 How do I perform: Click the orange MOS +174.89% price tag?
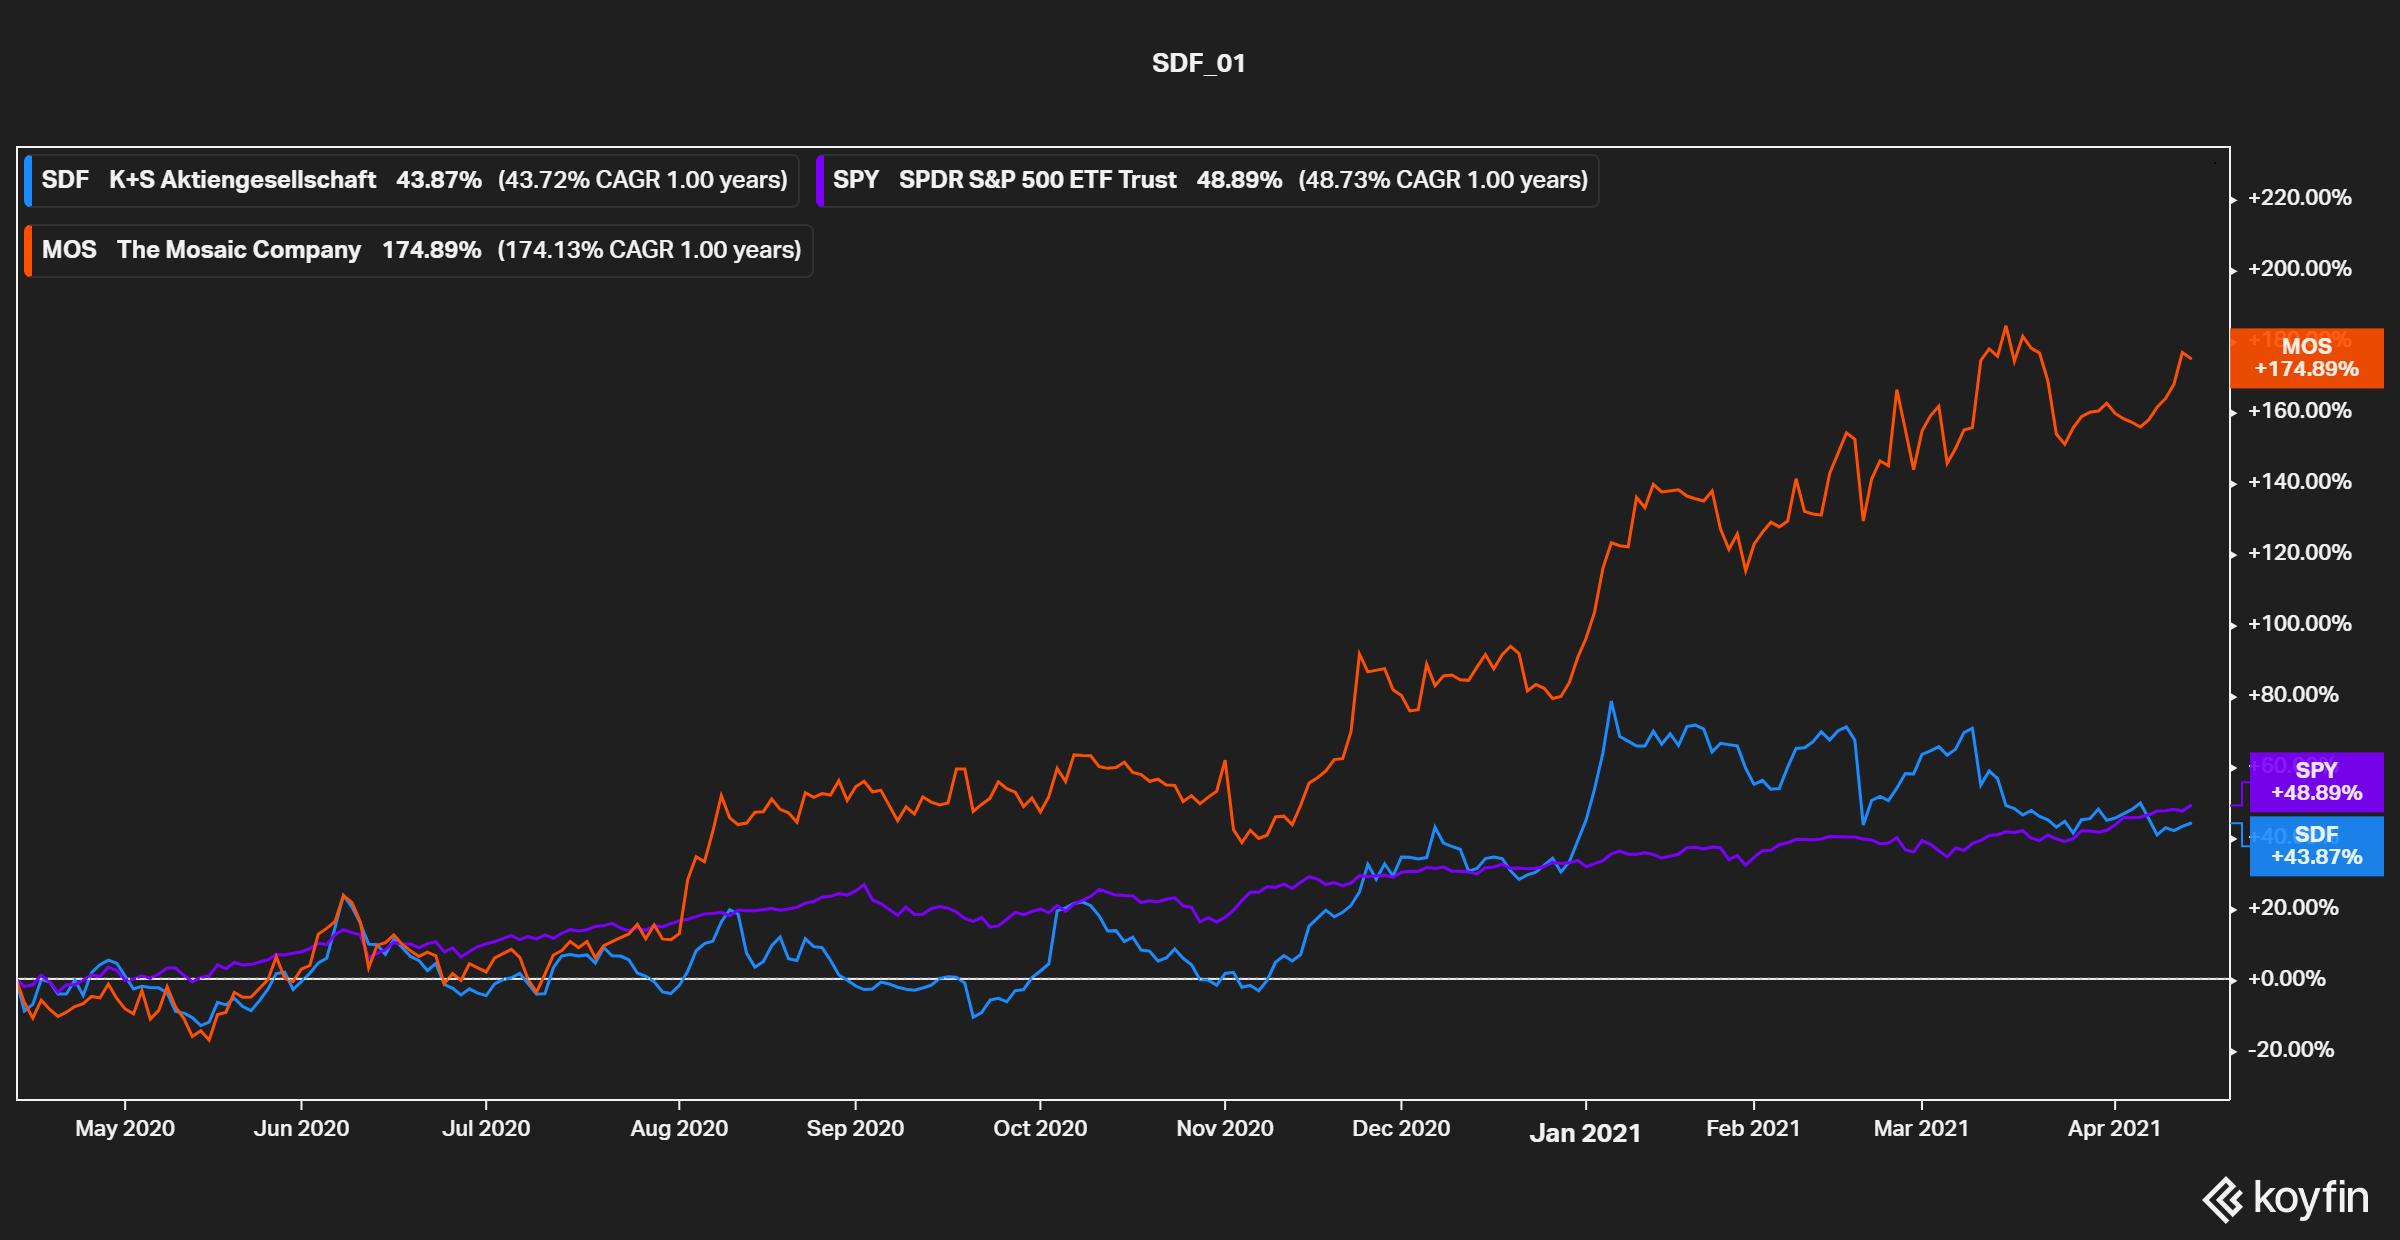2306,358
